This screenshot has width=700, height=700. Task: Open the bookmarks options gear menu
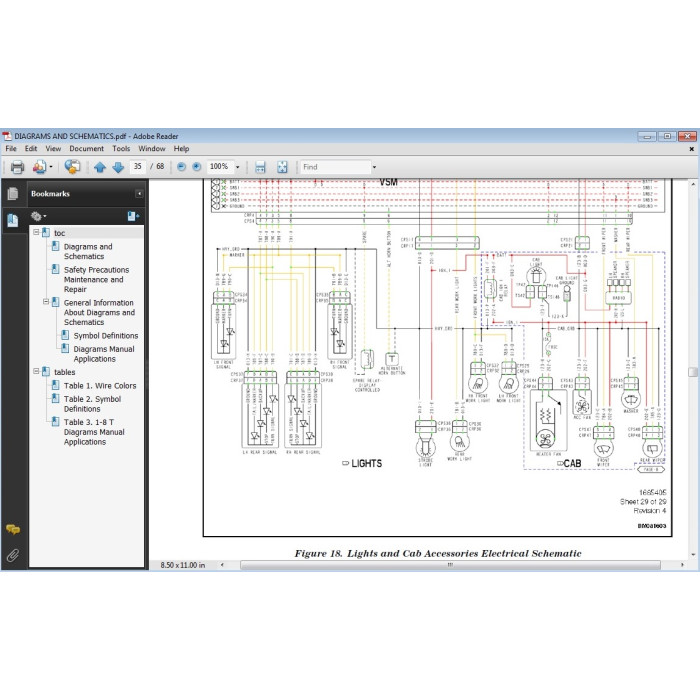[38, 217]
